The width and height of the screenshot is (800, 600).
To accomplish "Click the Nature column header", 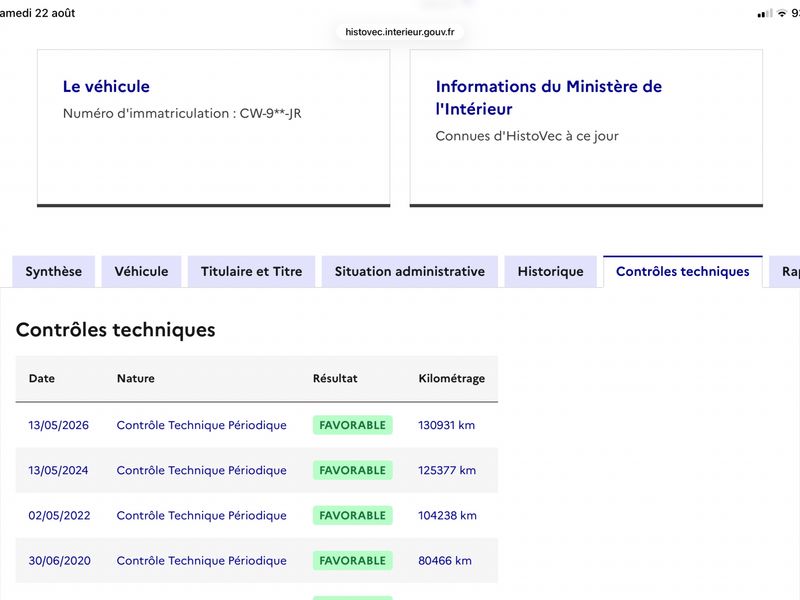I will click(x=136, y=379).
